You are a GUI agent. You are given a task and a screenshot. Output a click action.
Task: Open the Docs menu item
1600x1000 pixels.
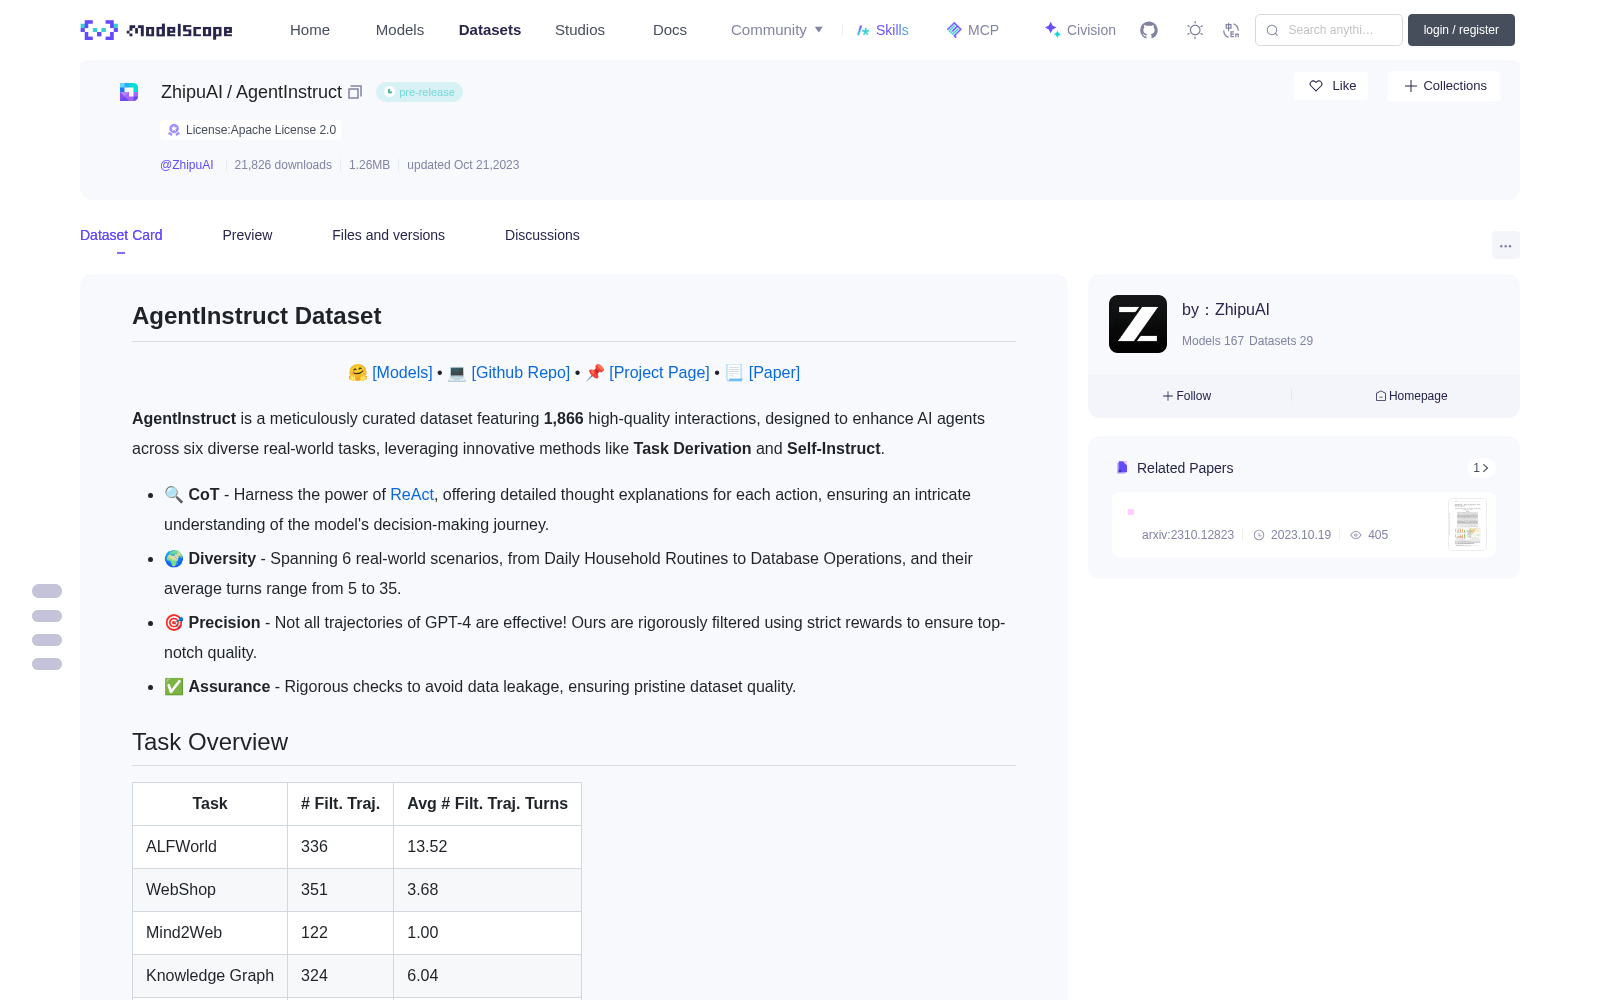(670, 30)
